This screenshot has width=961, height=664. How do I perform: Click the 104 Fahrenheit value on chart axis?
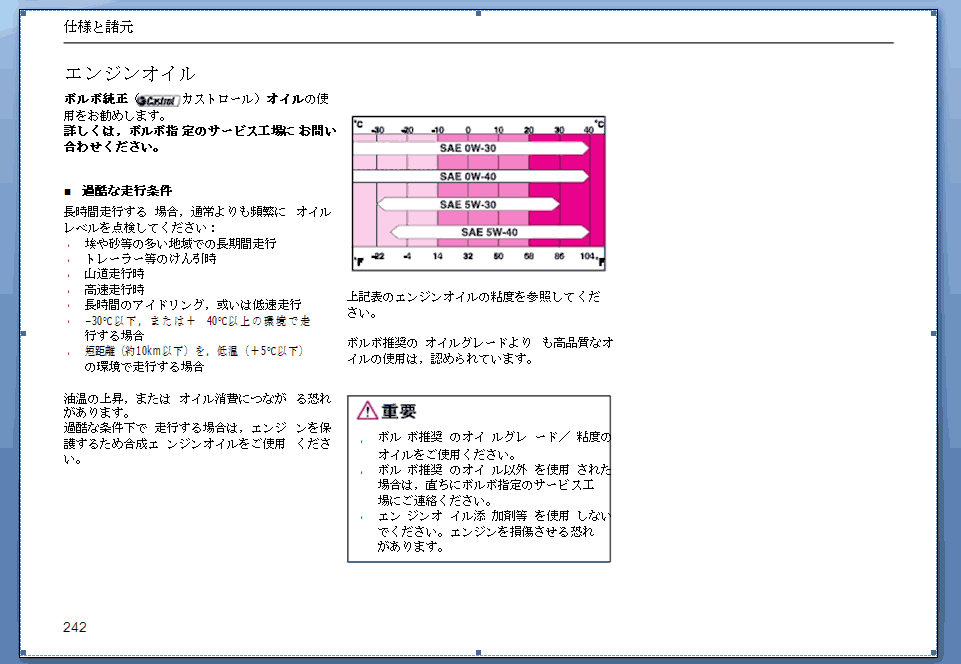tap(587, 256)
